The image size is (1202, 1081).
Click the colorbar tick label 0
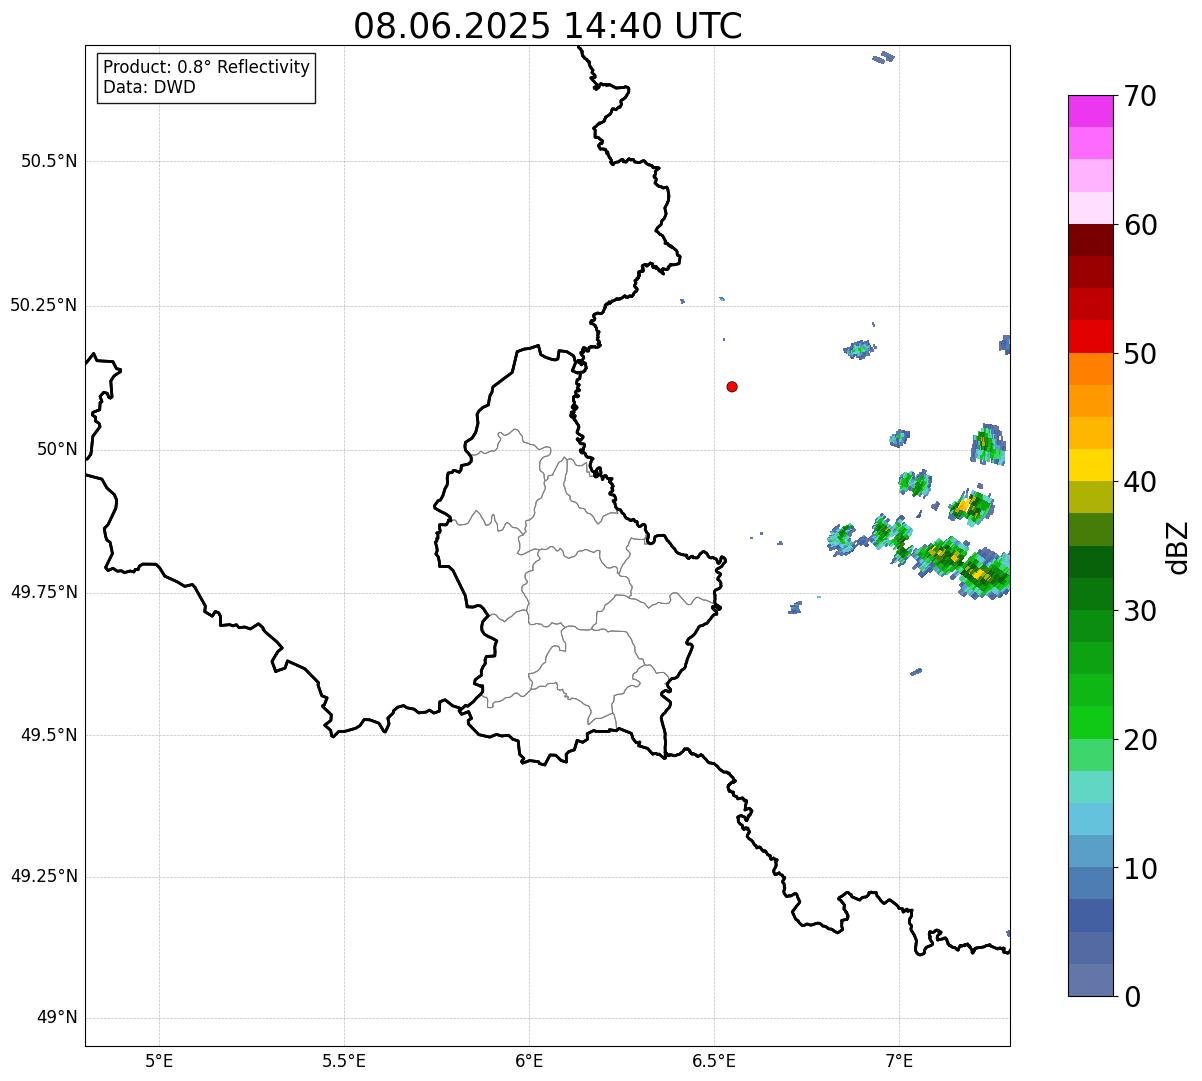pos(1132,997)
